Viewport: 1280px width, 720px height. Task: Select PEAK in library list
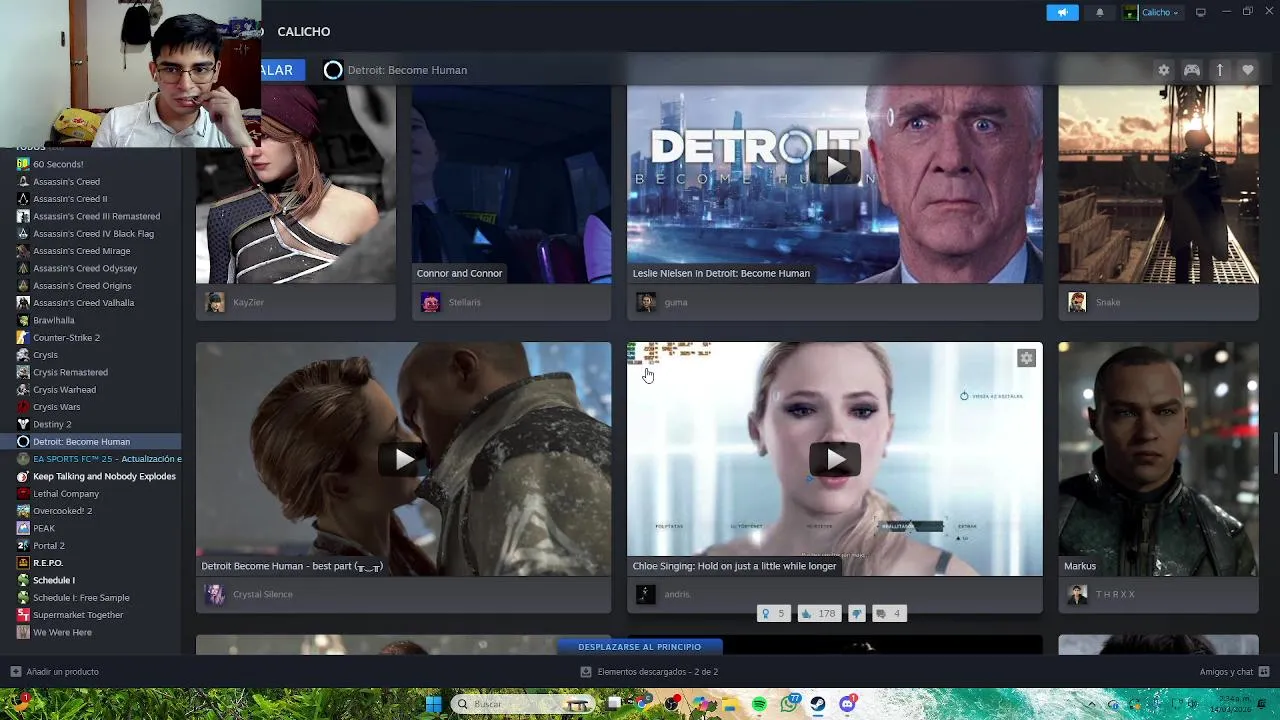tap(44, 528)
